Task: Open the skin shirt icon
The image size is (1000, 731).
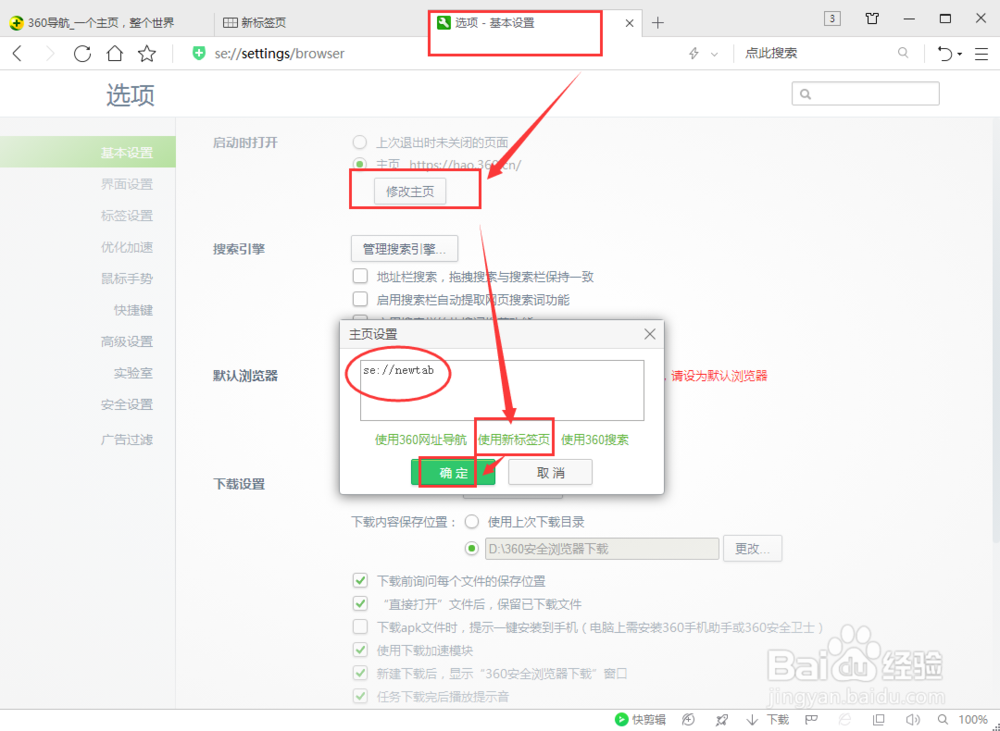Action: pyautogui.click(x=872, y=18)
